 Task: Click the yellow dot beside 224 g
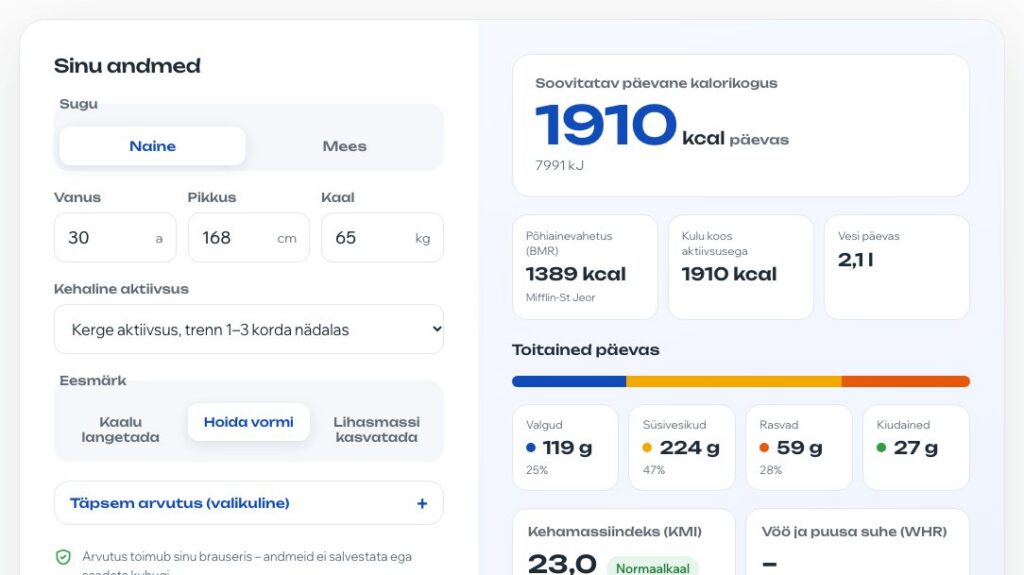point(647,448)
